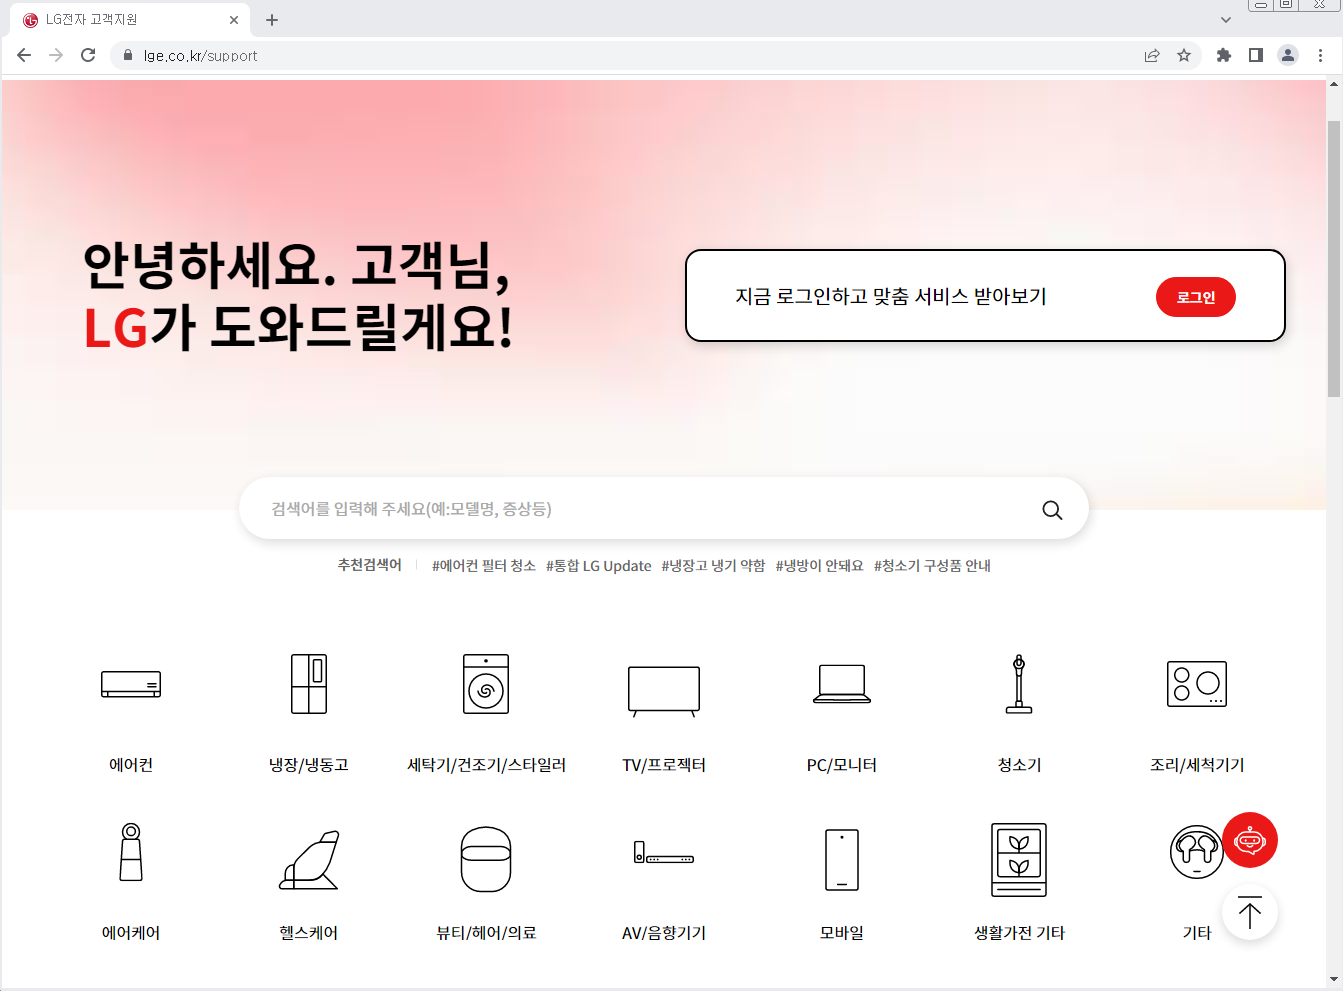Select the PC/모니터 laptop icon
The image size is (1343, 991).
click(x=842, y=684)
